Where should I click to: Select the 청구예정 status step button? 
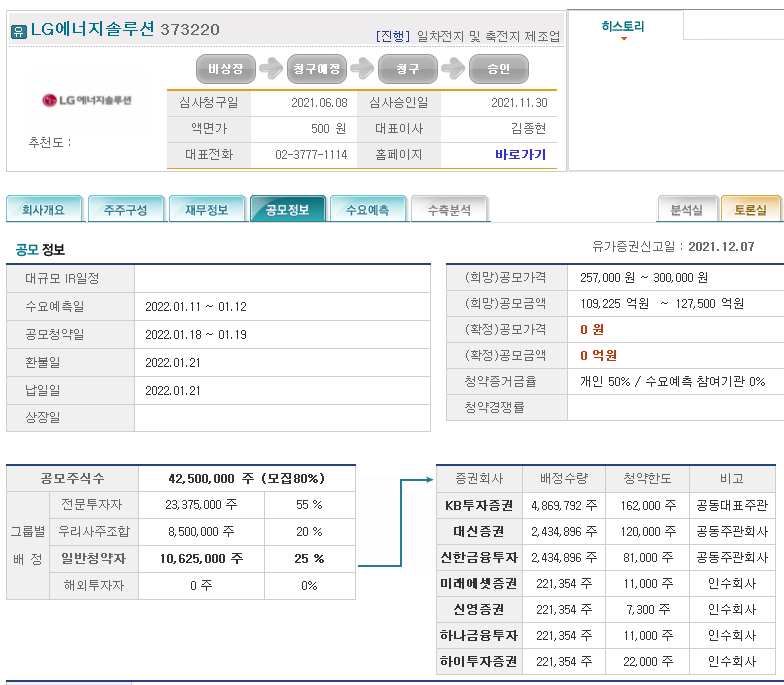tap(317, 69)
